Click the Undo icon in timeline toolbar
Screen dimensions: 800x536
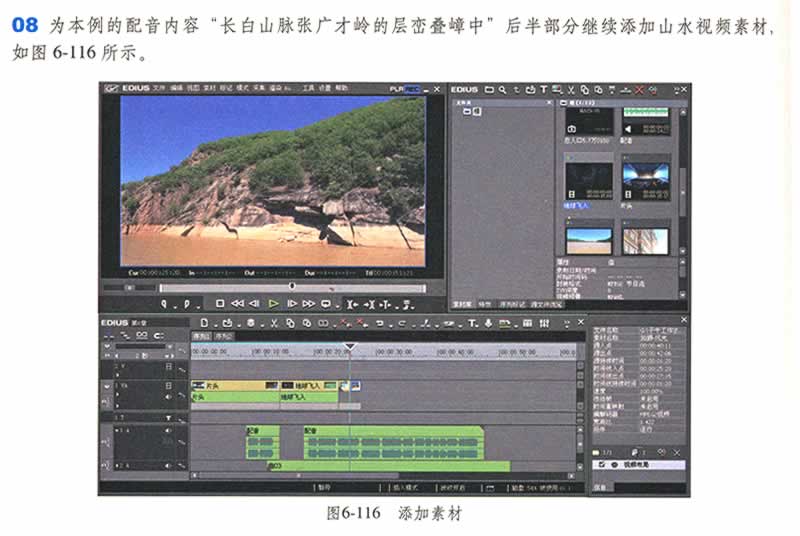[x=380, y=323]
